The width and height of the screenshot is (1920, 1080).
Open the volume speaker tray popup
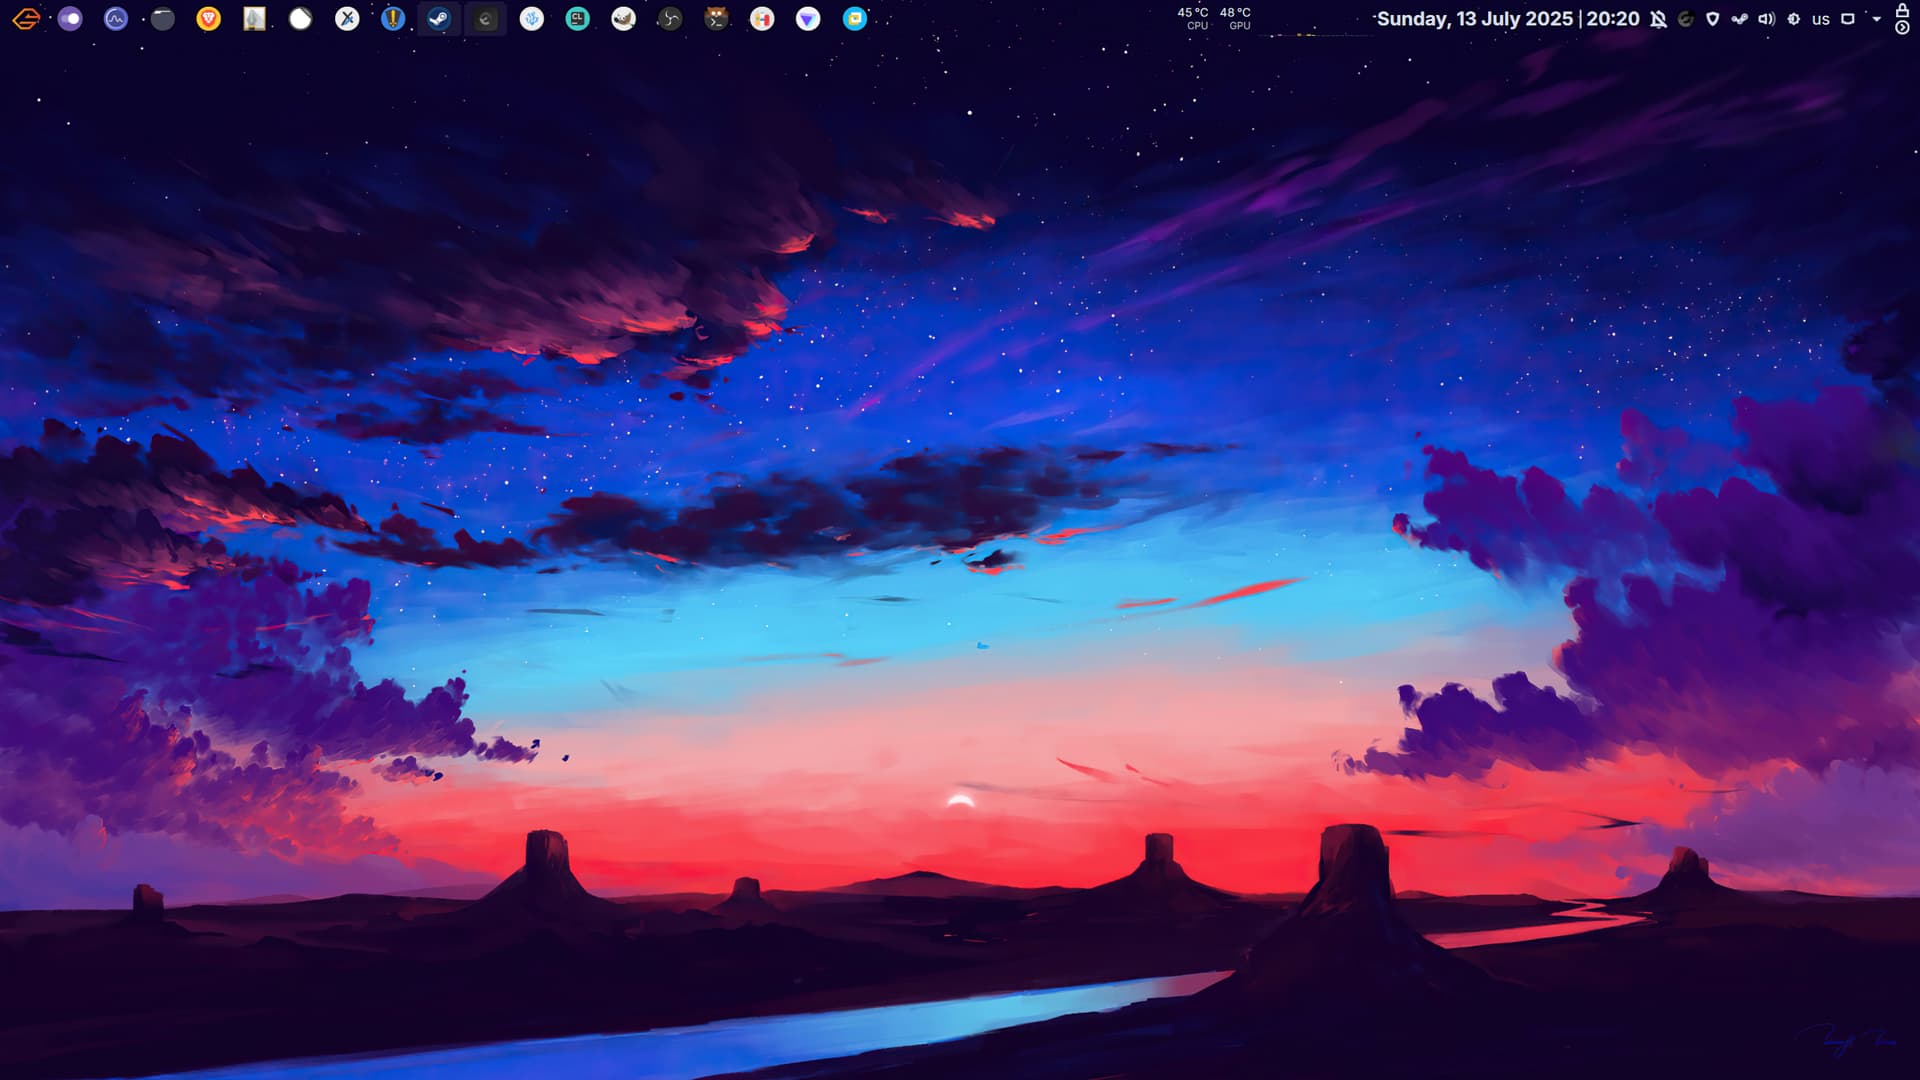(1766, 19)
